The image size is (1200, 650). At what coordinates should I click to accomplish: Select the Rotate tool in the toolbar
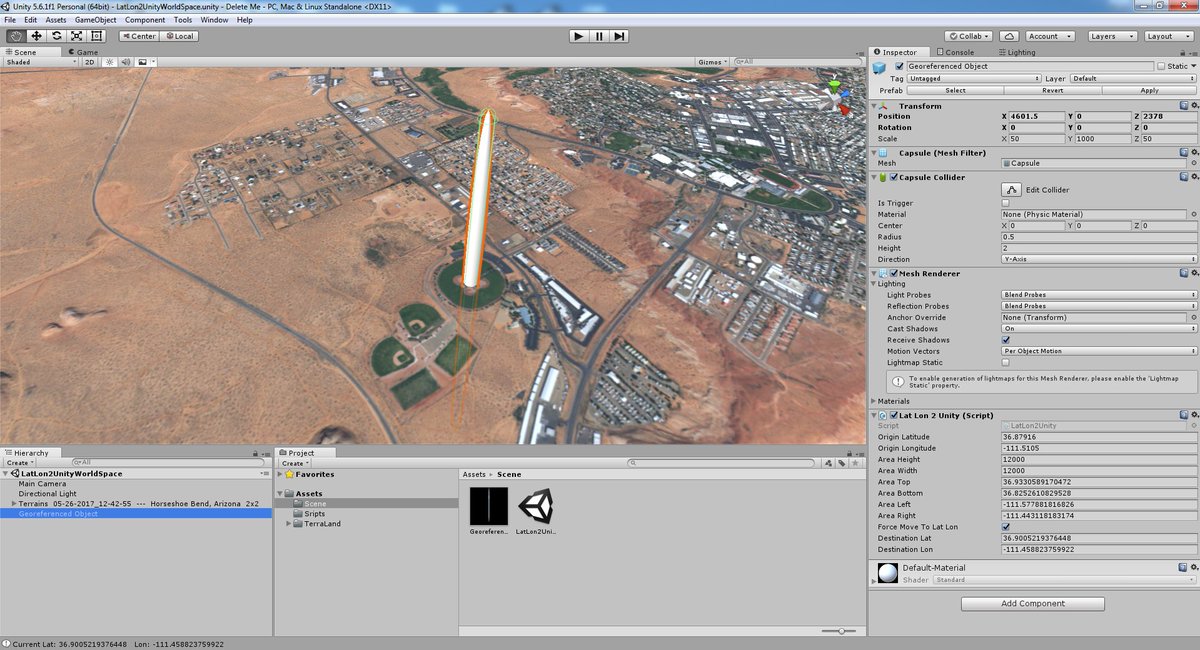[x=56, y=36]
